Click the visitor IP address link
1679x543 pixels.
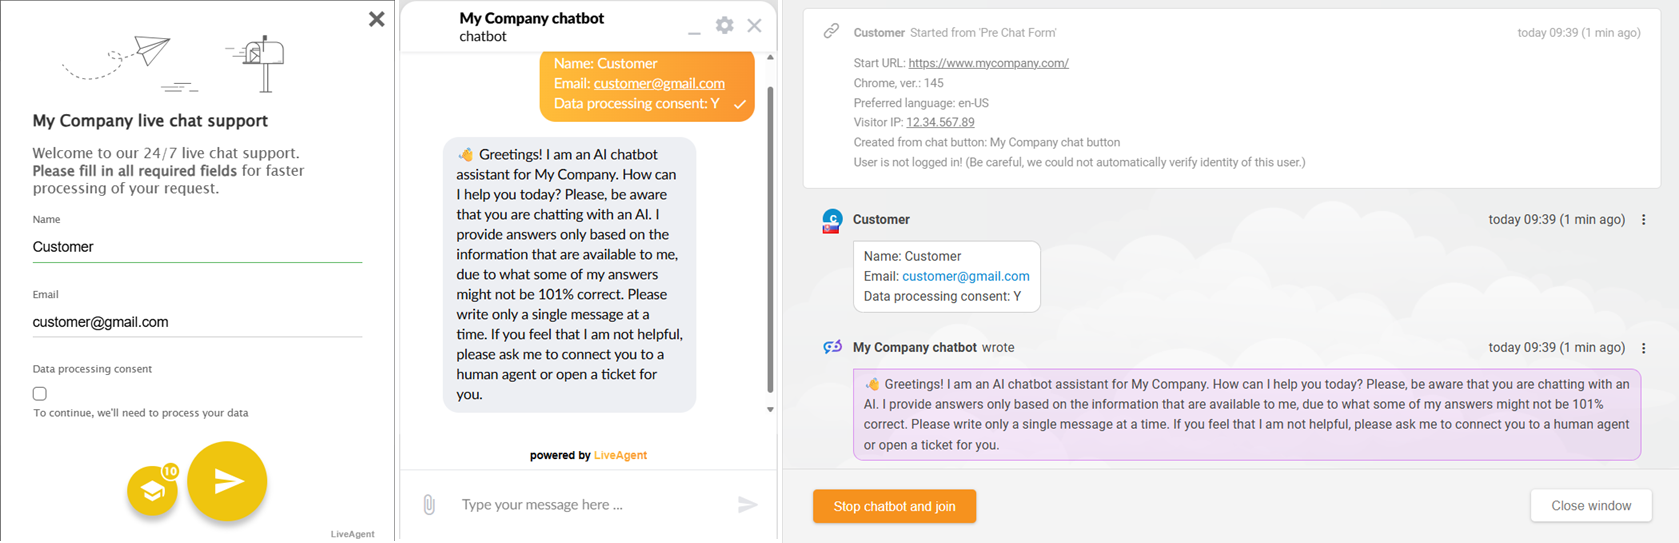pos(940,122)
